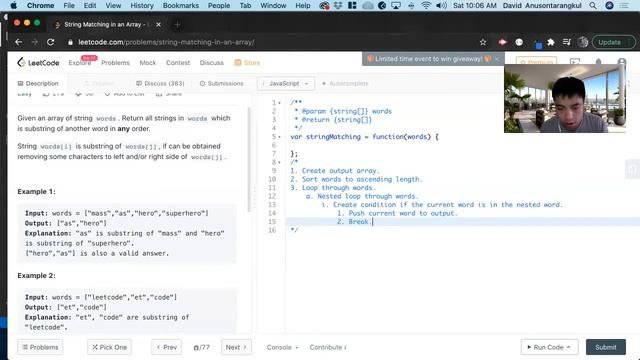640x360 pixels.
Task: Expand the Run Code options arrow
Action: (x=569, y=347)
